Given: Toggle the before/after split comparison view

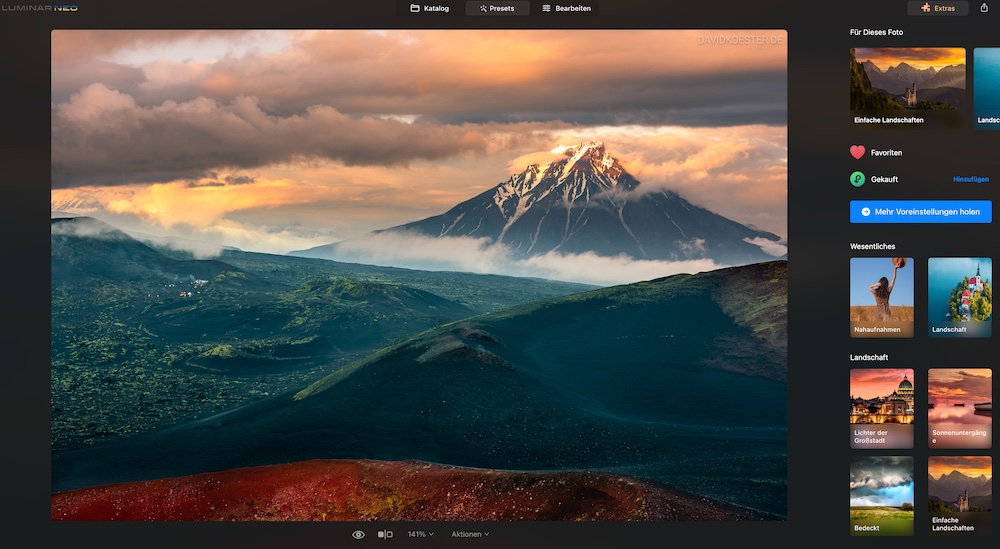Looking at the screenshot, I should click(x=385, y=535).
